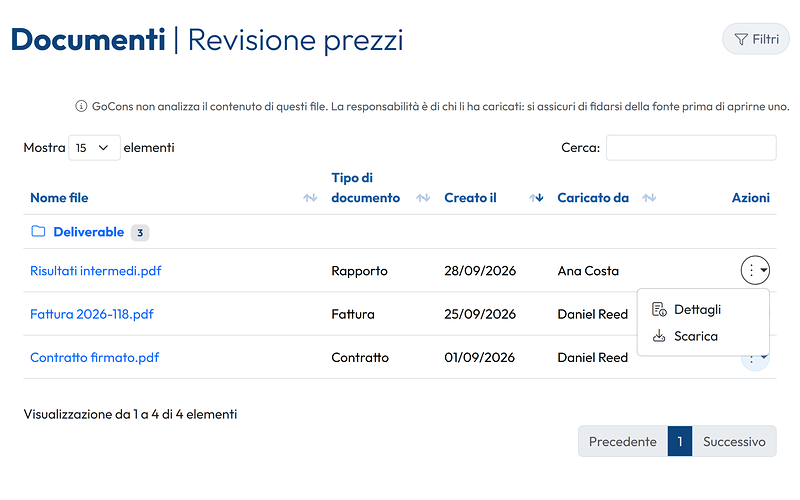Open Fattura 2026-118.pdf

[x=92, y=314]
